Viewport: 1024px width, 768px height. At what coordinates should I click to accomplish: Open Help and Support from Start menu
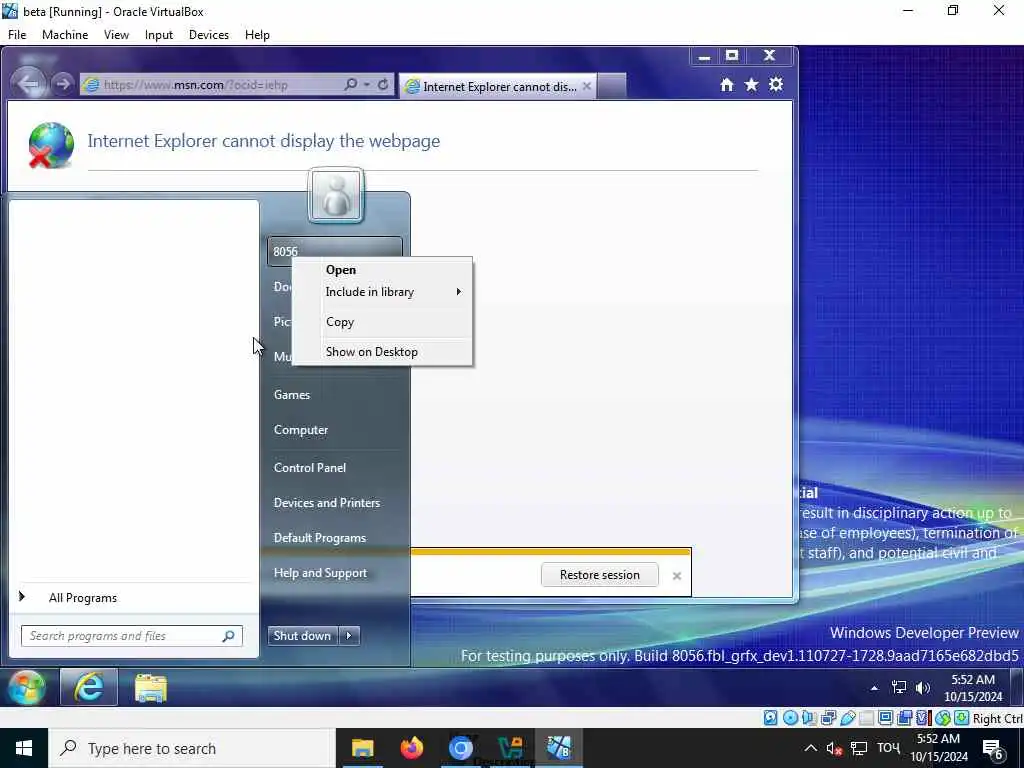[334, 573]
